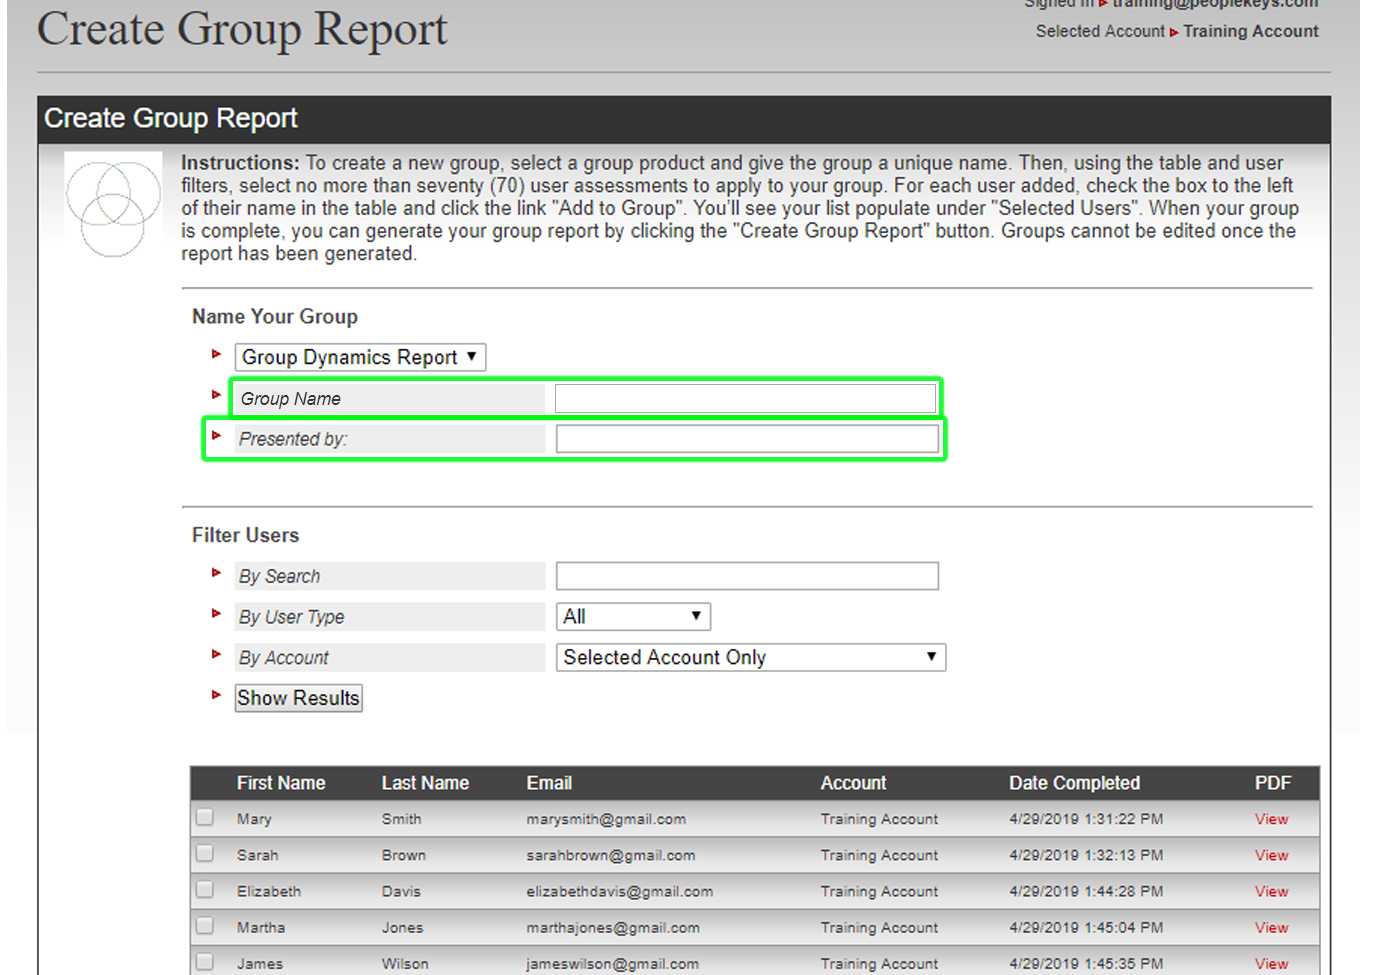1380x975 pixels.
Task: Click the Presented by input field
Action: pos(745,438)
